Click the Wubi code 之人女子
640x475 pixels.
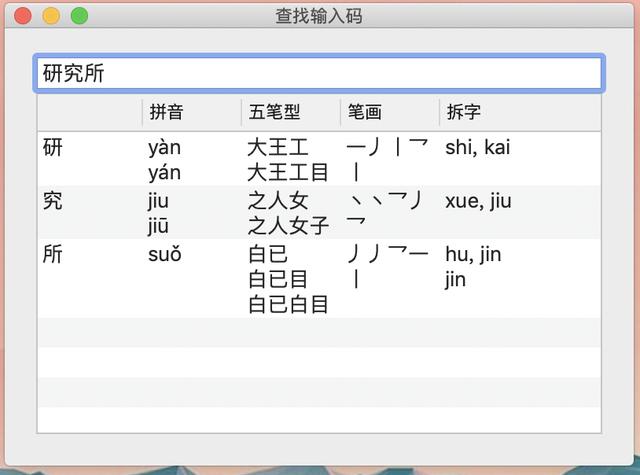288,226
